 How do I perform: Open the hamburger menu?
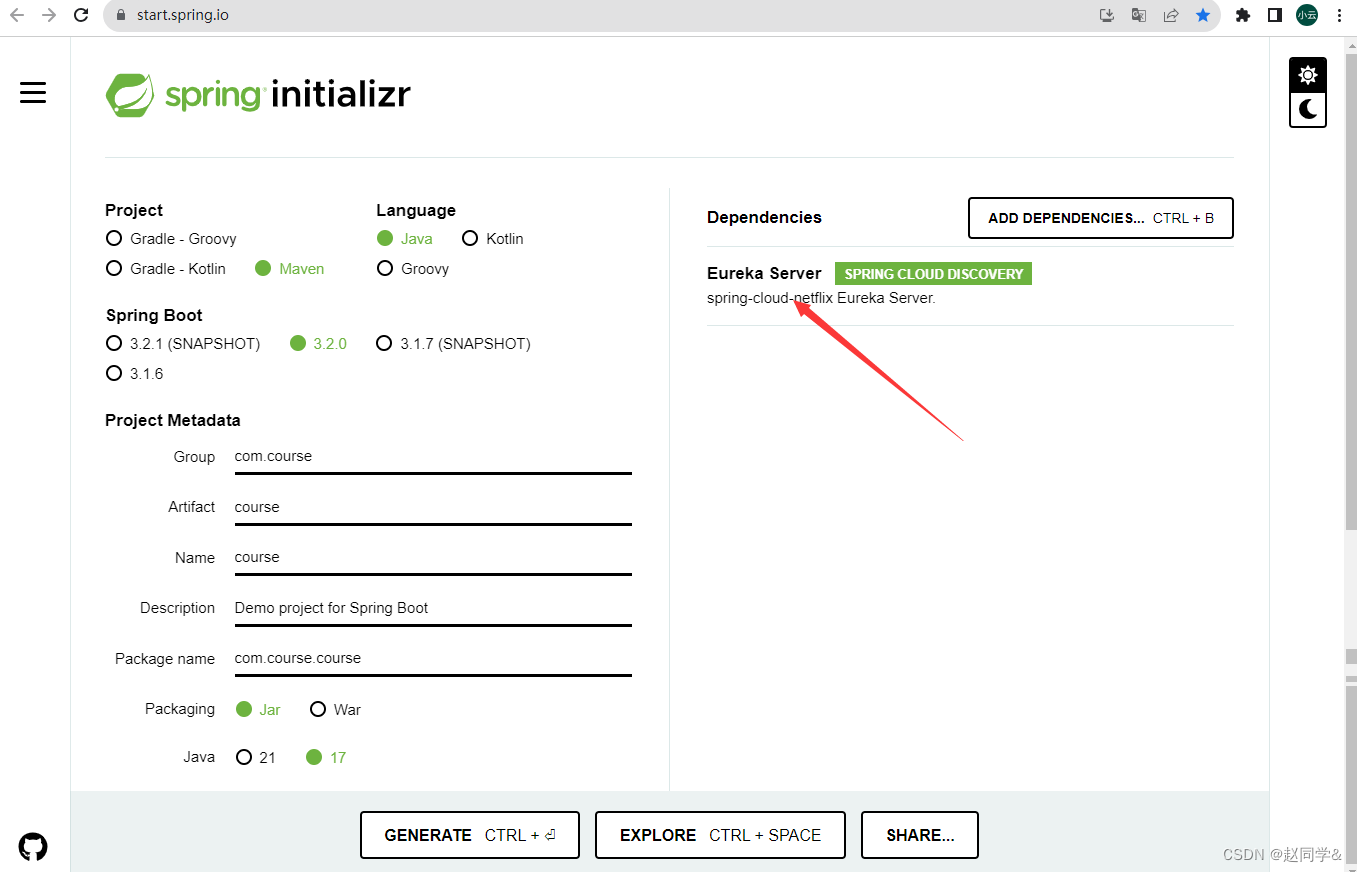click(x=33, y=93)
